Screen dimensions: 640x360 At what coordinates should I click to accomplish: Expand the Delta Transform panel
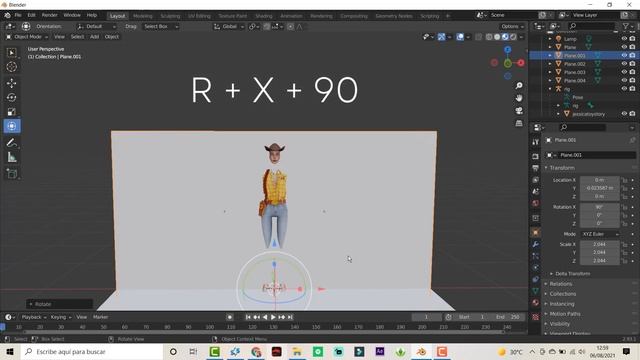[573, 274]
